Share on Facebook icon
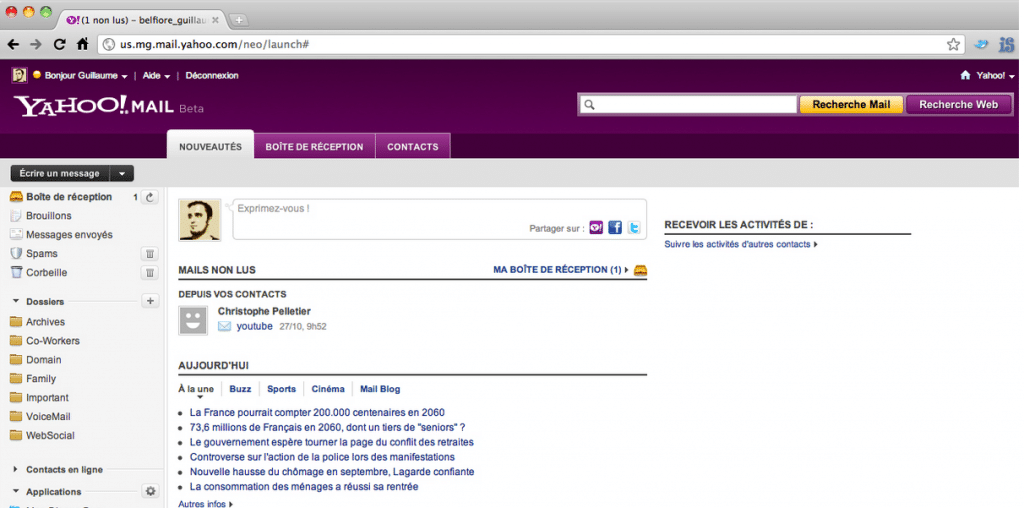The width and height of the screenshot is (1024, 508). pos(615,228)
